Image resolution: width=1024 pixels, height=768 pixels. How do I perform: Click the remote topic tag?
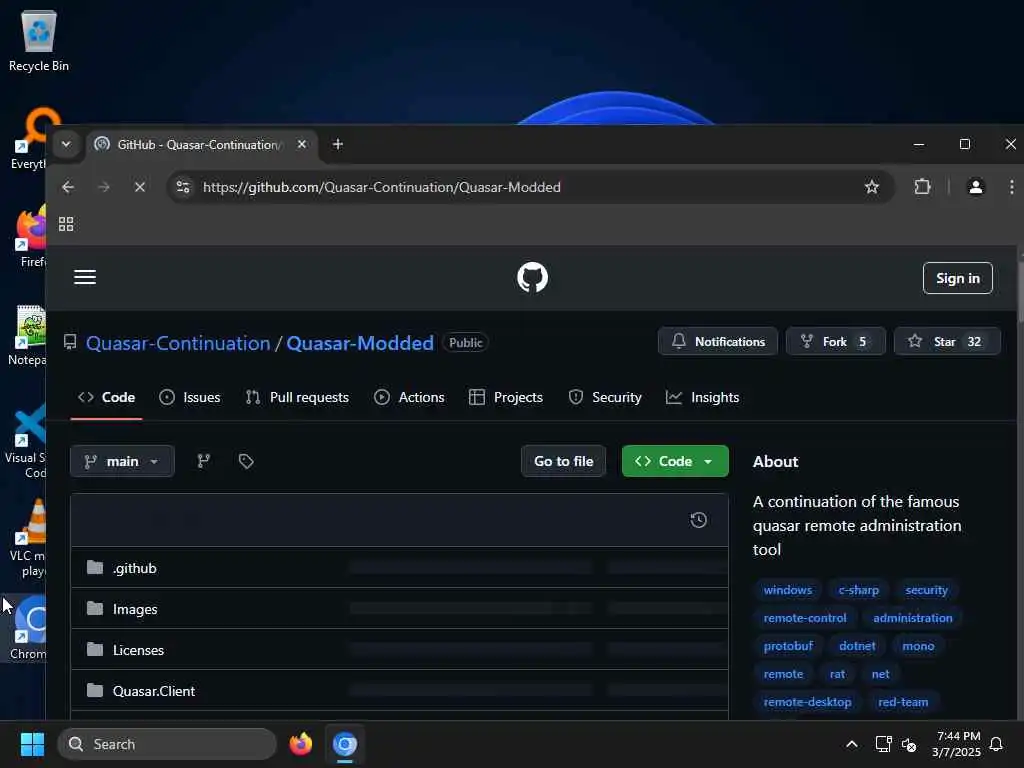click(x=783, y=674)
